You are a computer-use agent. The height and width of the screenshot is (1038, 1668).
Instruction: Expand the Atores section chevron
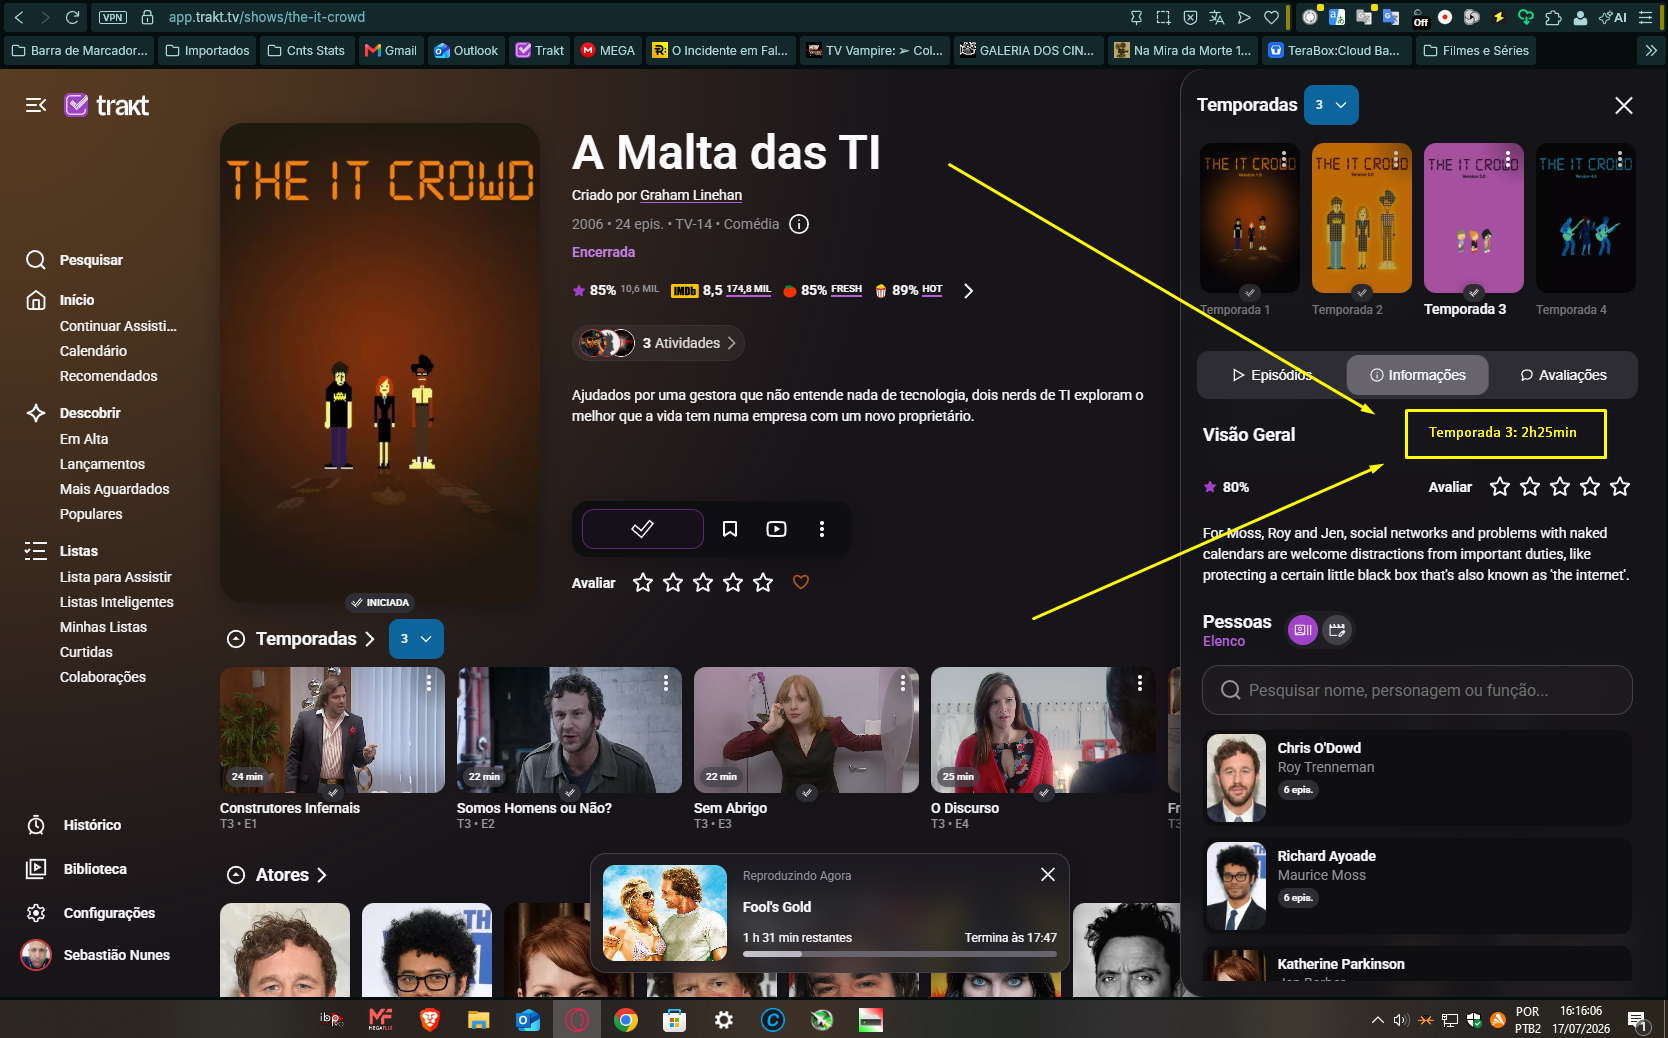[321, 875]
